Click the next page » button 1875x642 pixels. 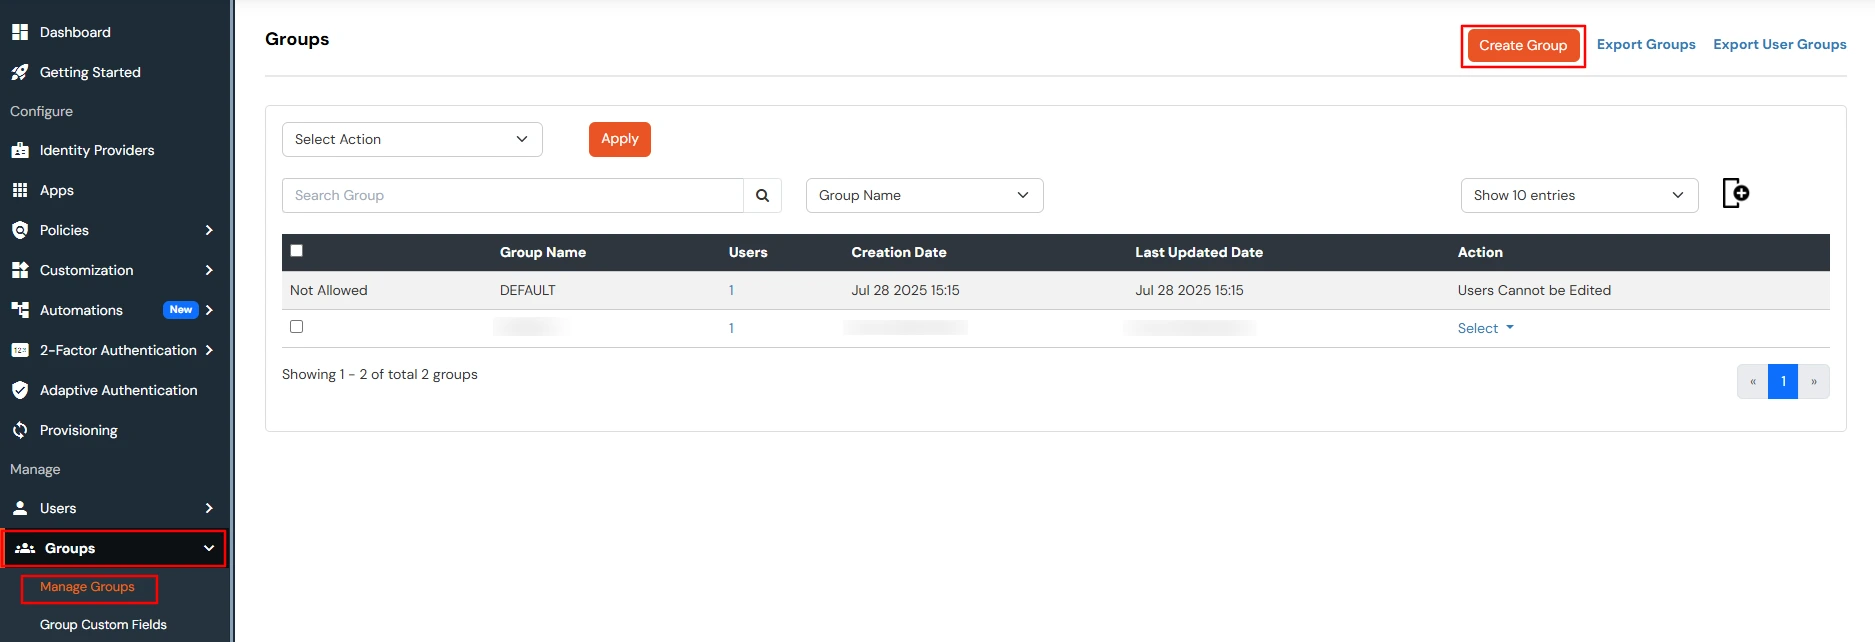coord(1814,381)
